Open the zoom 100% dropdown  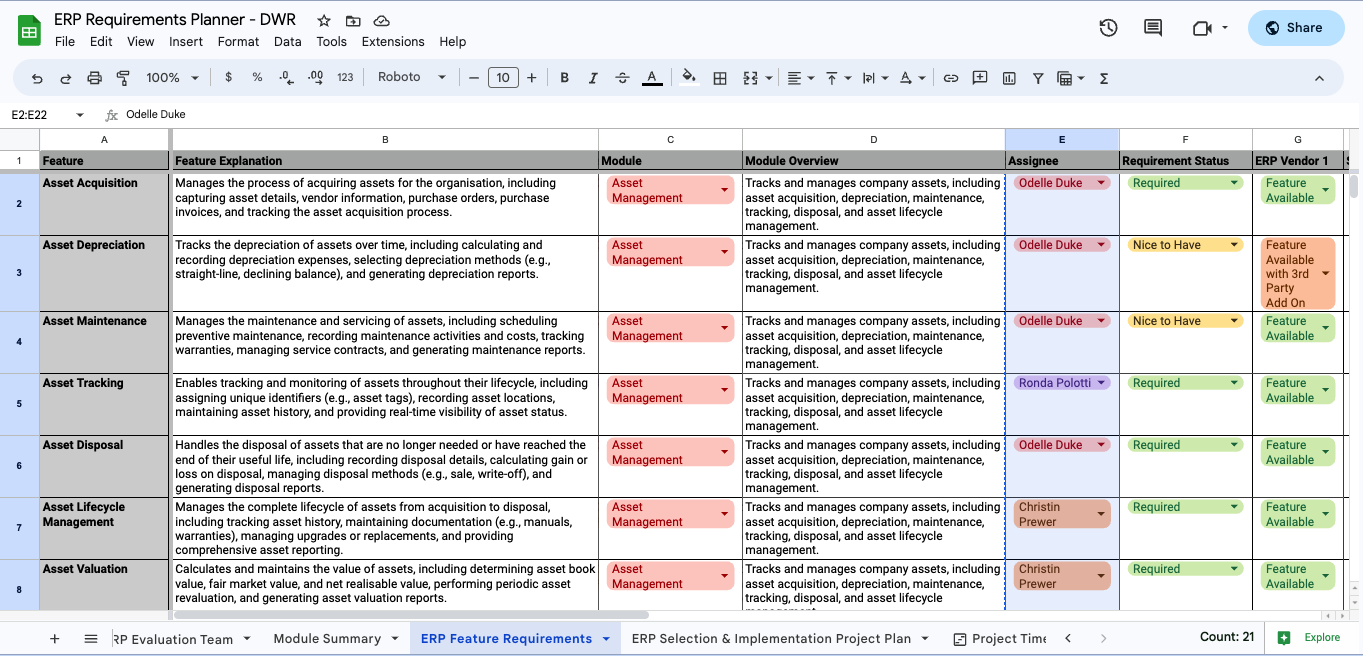[x=172, y=77]
